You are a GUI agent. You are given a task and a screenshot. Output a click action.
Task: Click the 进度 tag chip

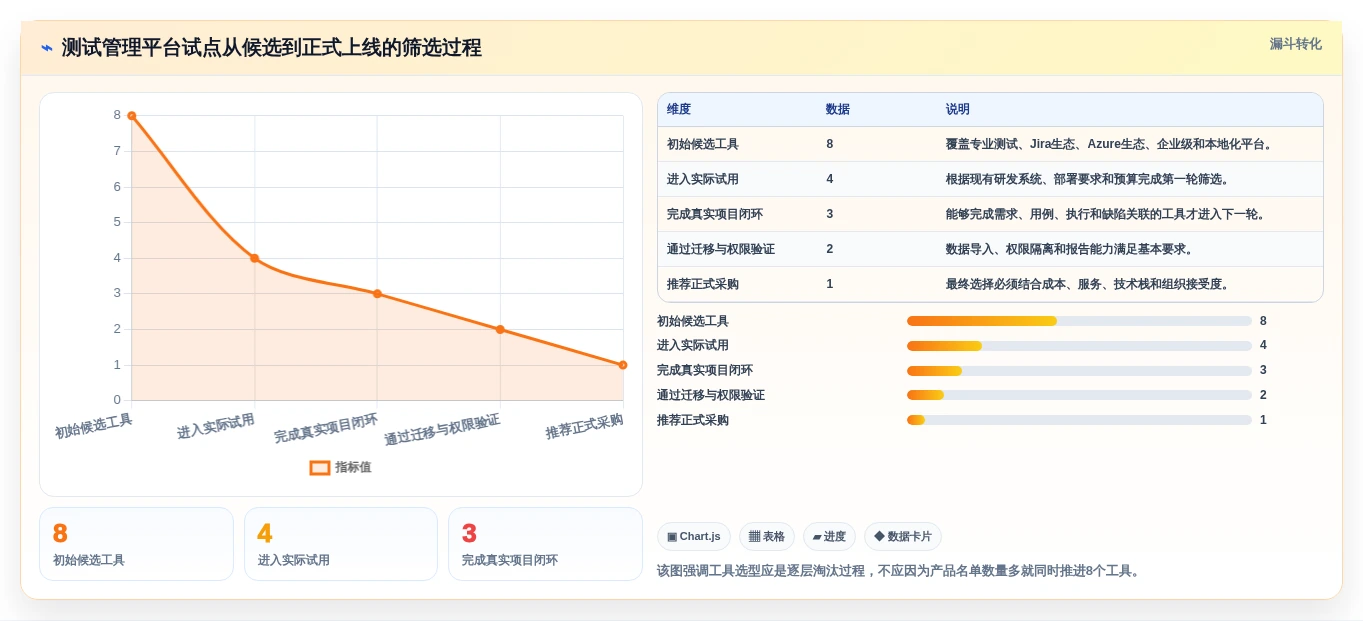[829, 537]
